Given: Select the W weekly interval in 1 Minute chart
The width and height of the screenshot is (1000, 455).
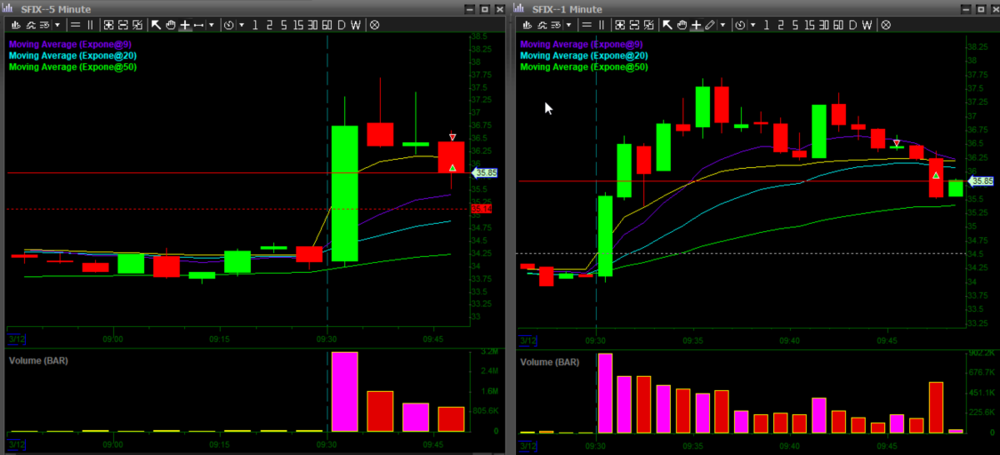Looking at the screenshot, I should pos(867,25).
